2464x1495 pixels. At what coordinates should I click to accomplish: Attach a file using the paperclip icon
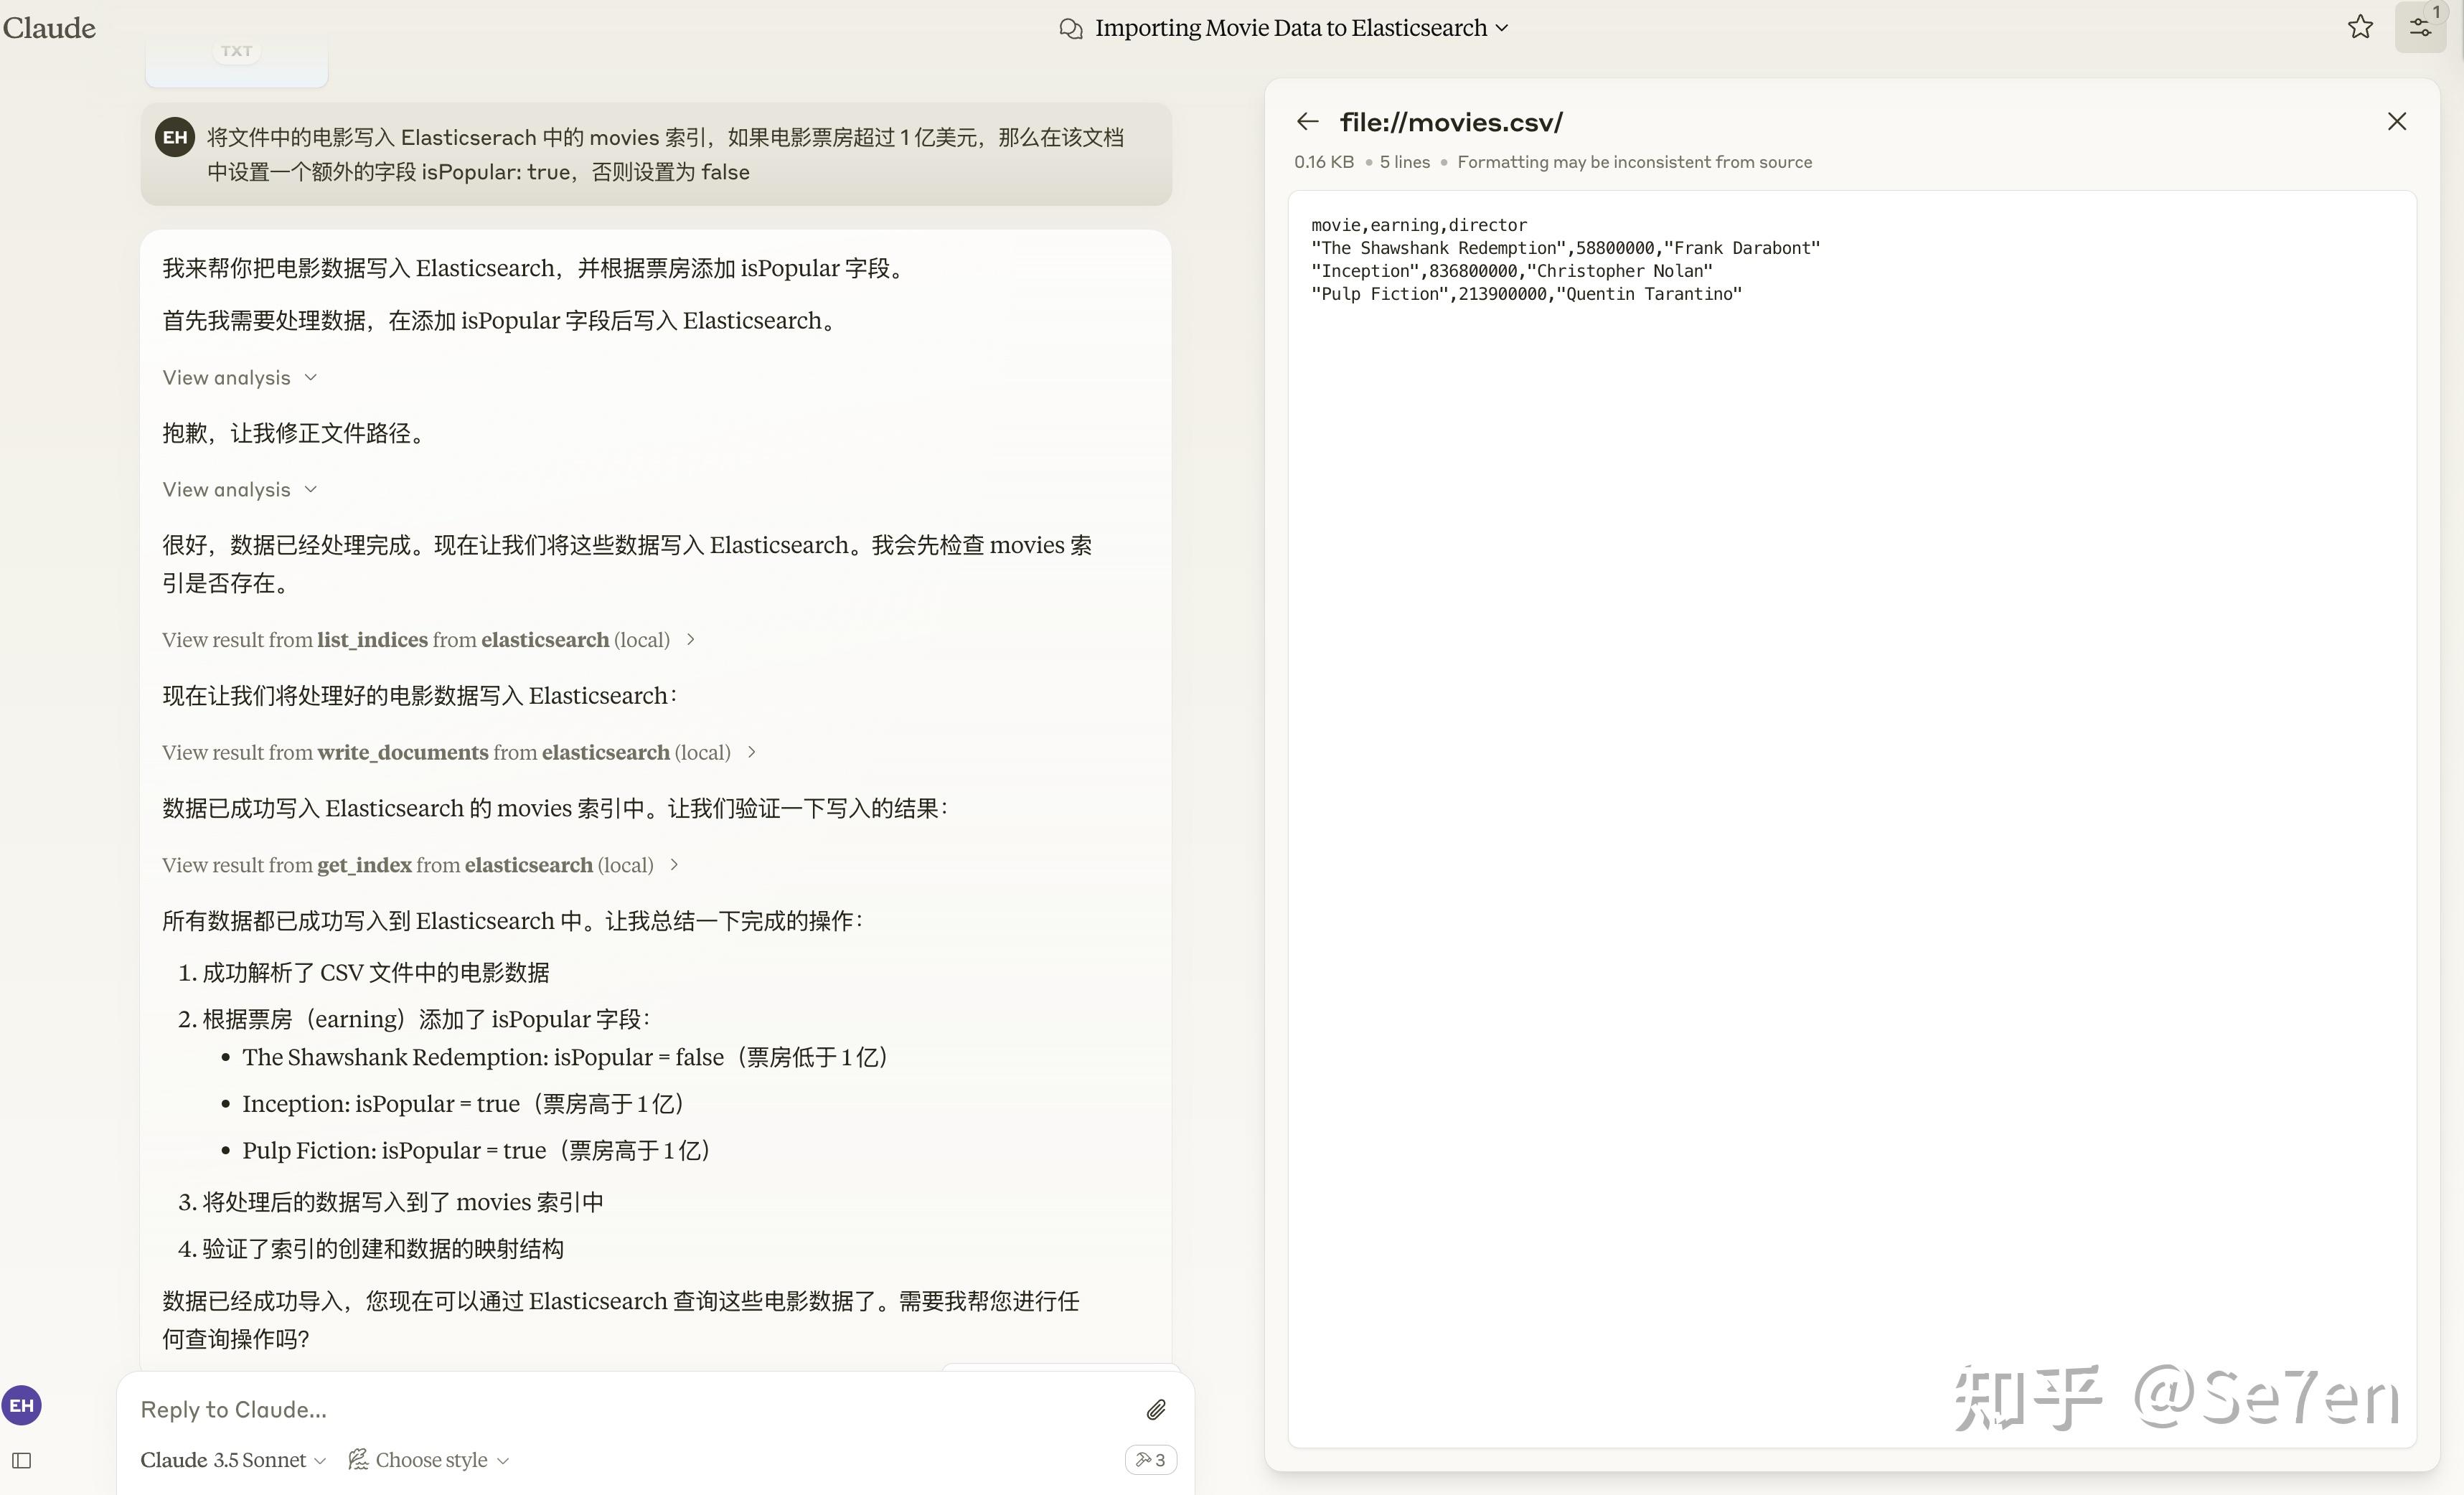pyautogui.click(x=1156, y=1409)
